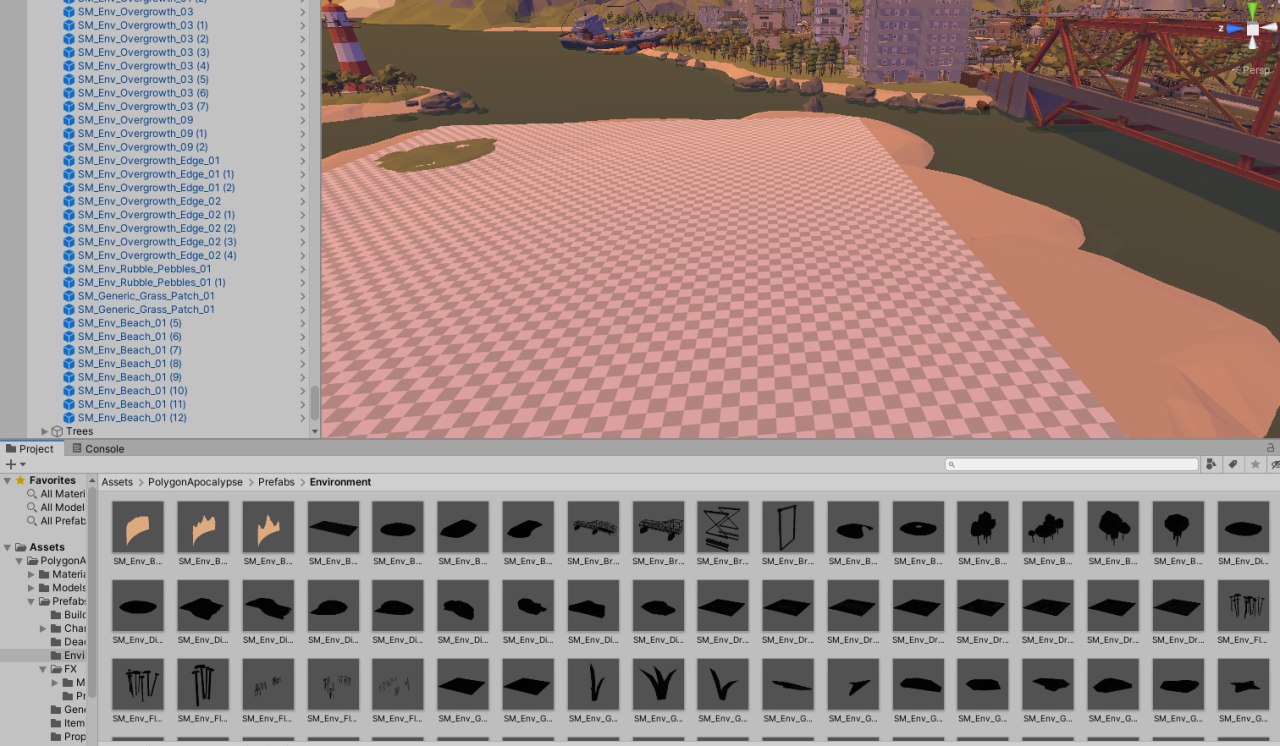Open prefab chevron for SM_Env_Beach_01 (10)
Image resolution: width=1280 pixels, height=746 pixels.
pos(303,391)
